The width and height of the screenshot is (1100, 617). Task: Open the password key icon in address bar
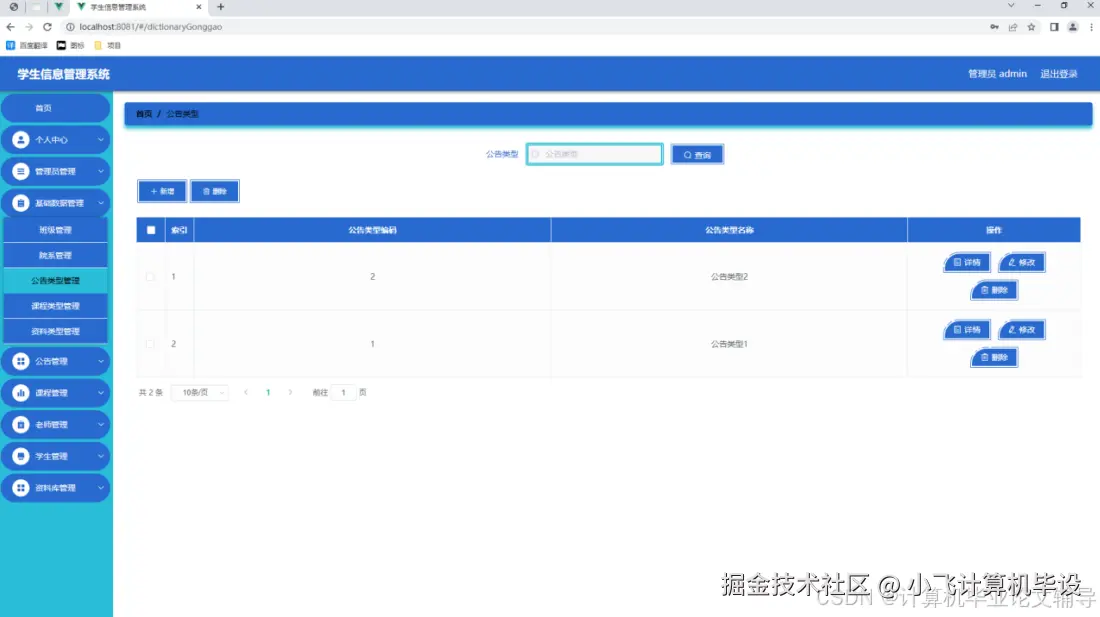(994, 27)
